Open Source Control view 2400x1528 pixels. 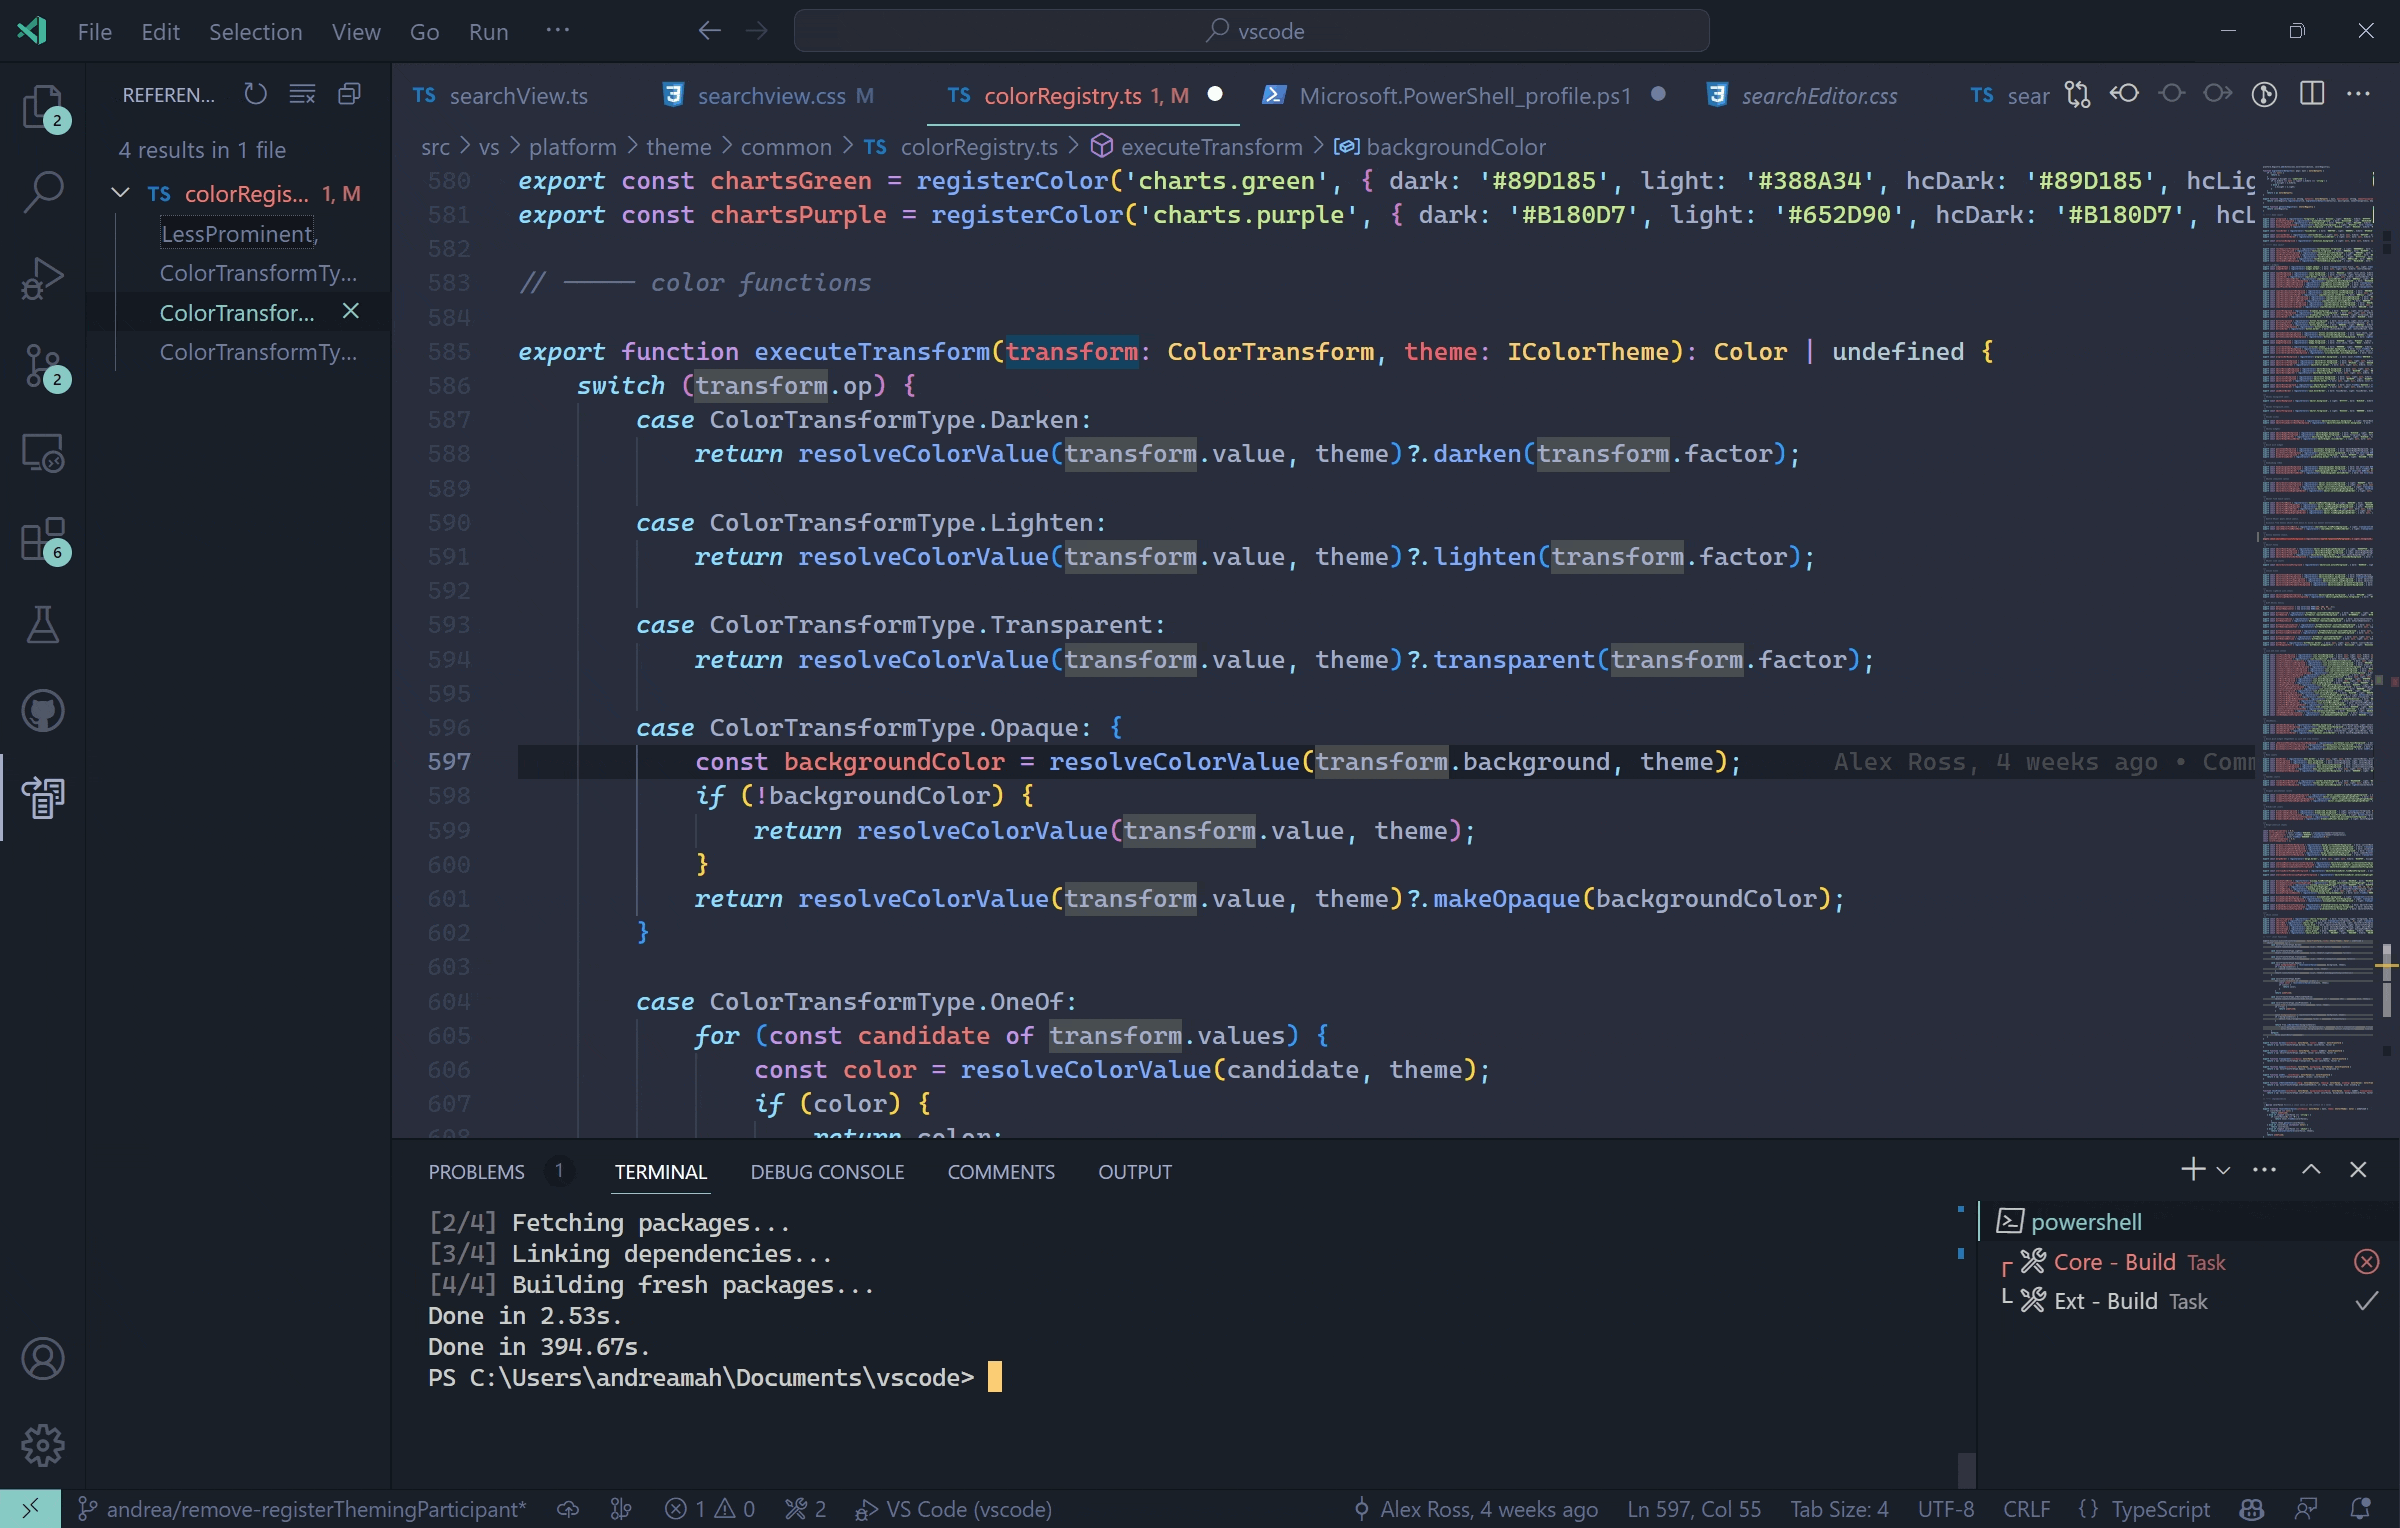point(43,366)
